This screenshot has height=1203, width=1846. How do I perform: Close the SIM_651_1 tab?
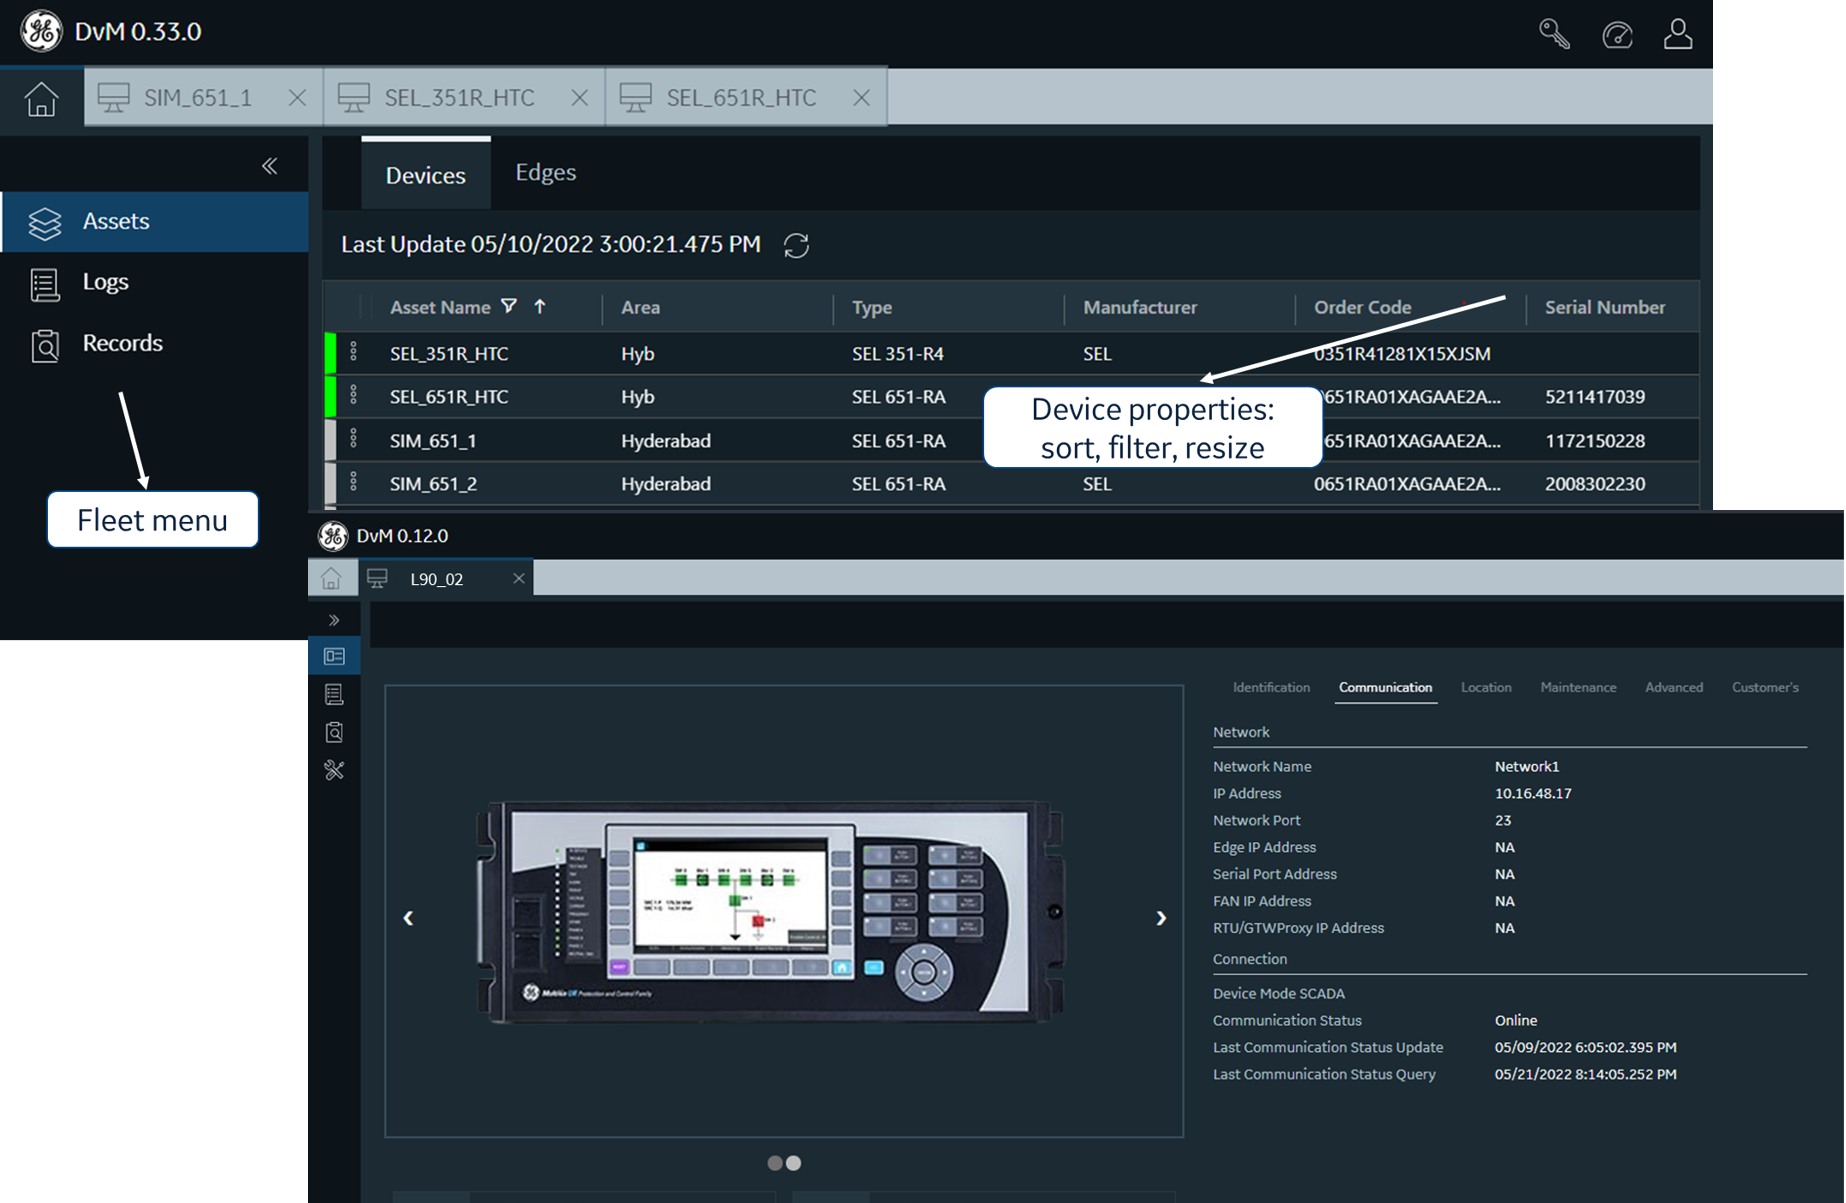(x=297, y=98)
